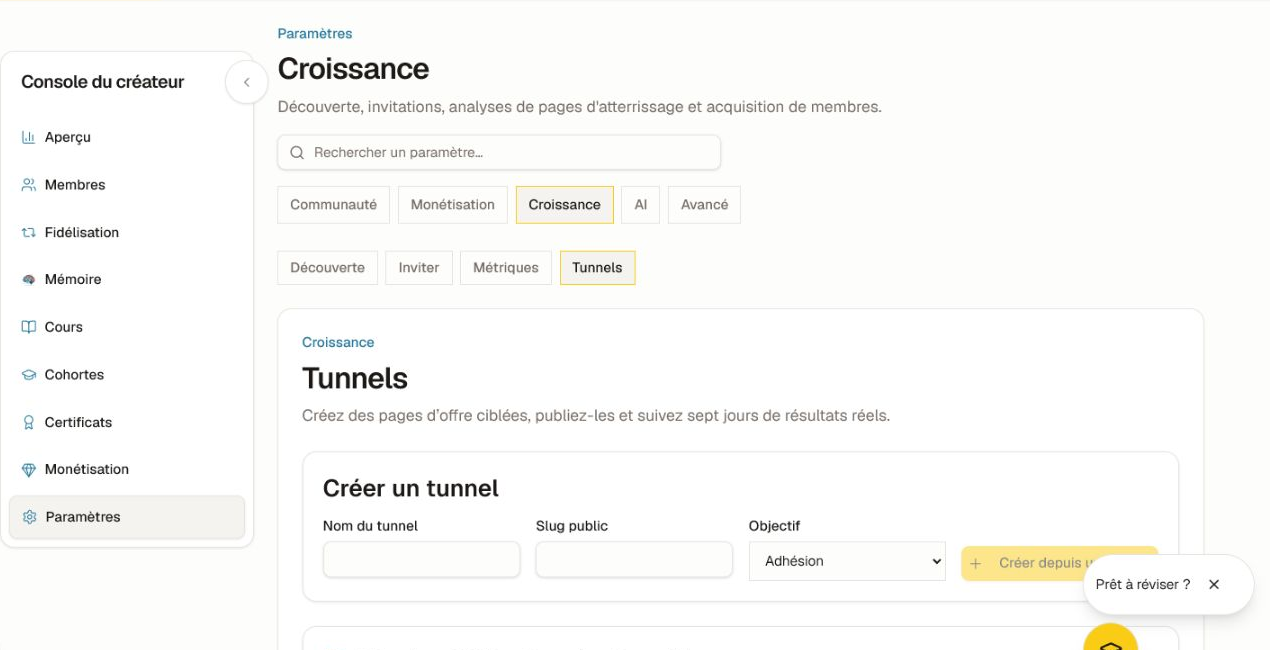The image size is (1270, 650).
Task: Open the Avancé settings tab
Action: (704, 205)
